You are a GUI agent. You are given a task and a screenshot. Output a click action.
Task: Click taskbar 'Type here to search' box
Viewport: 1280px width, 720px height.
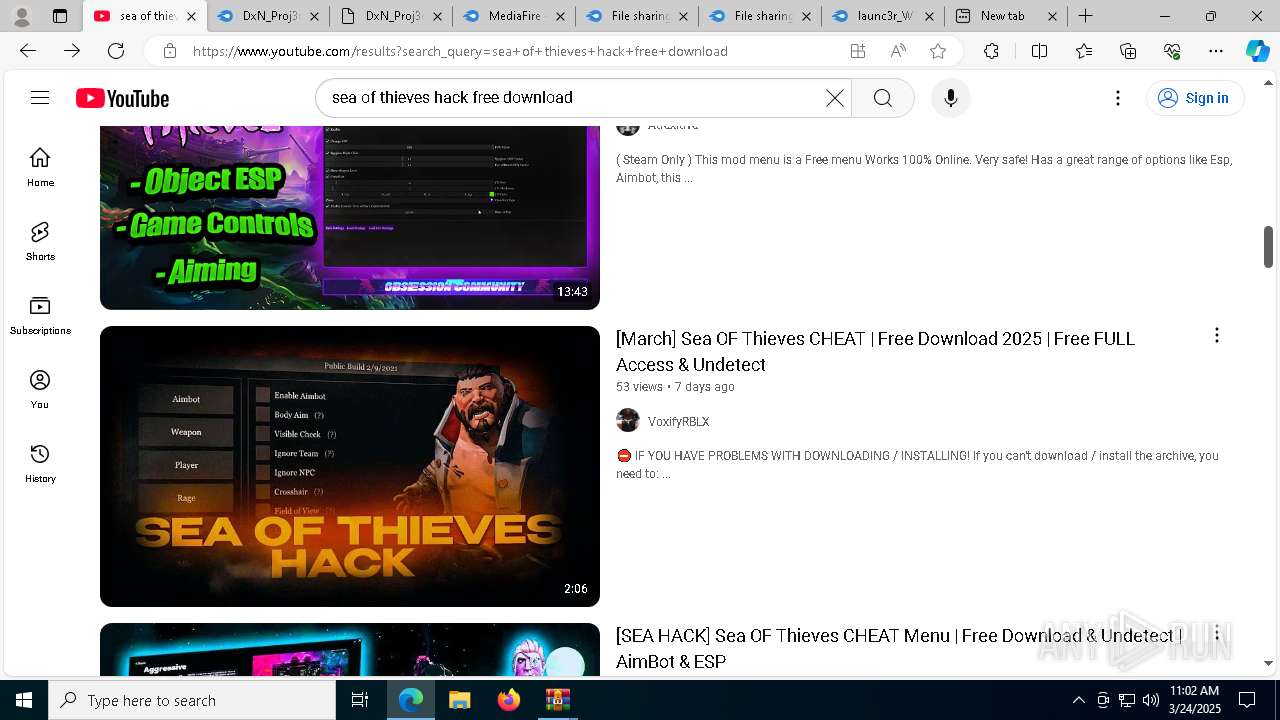pos(192,700)
